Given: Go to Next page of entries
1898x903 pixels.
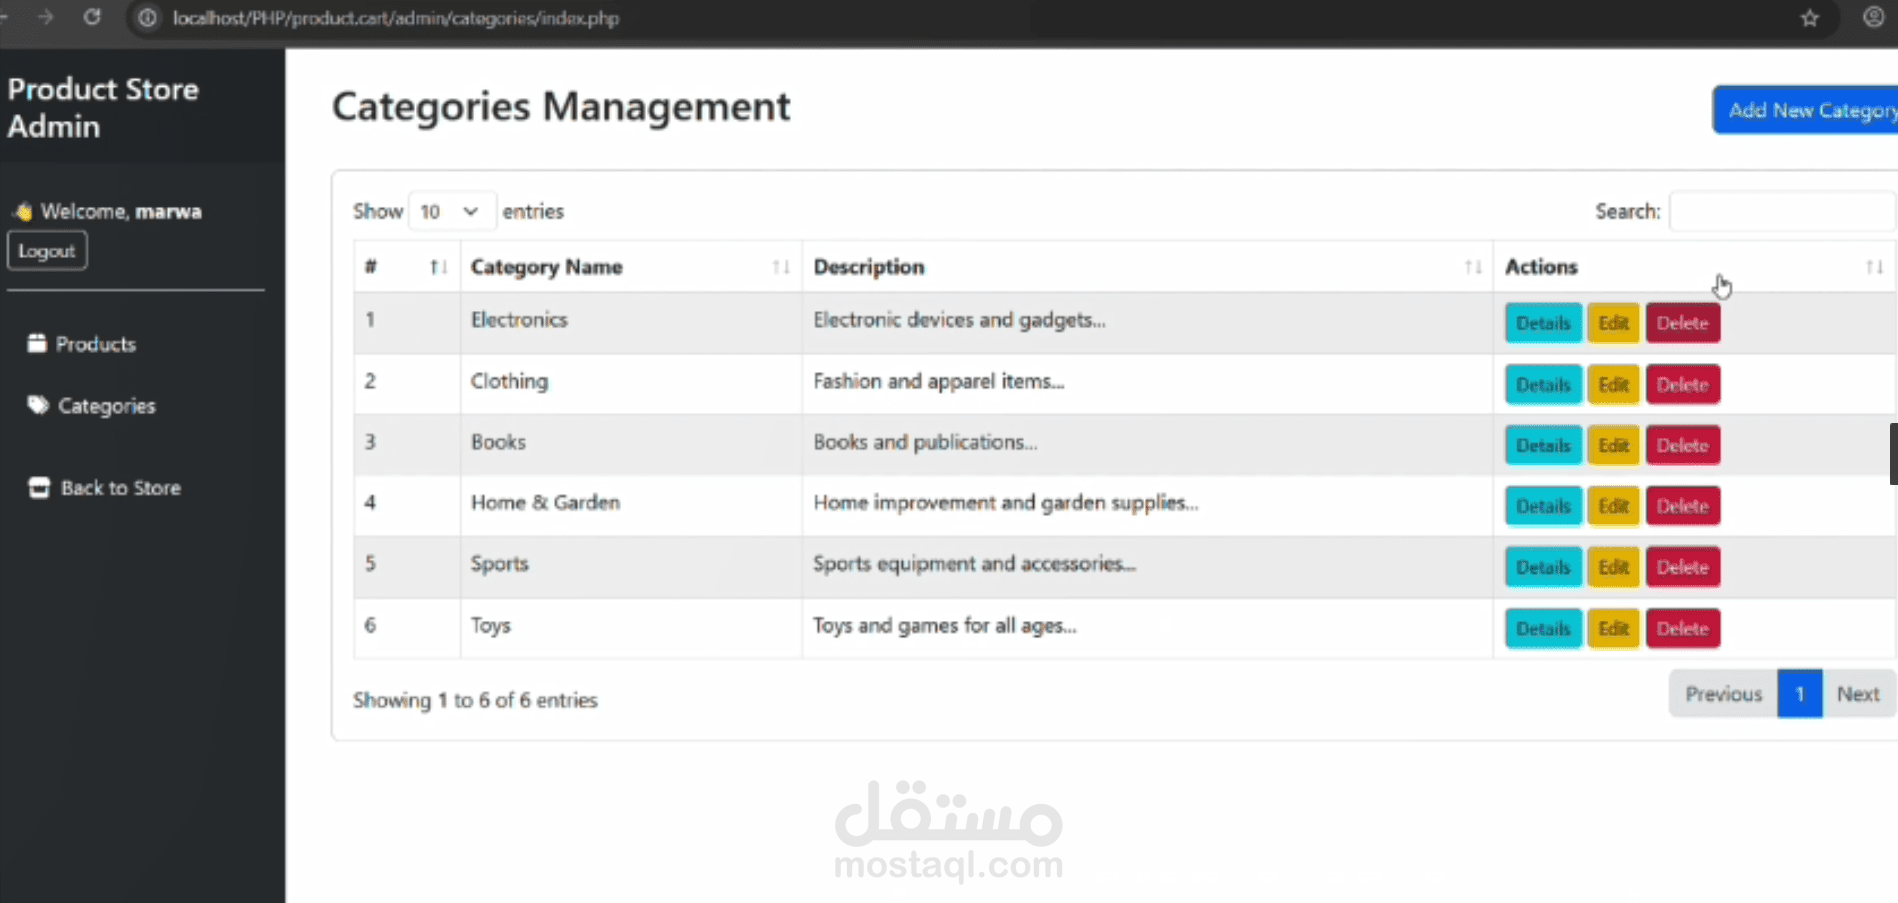Looking at the screenshot, I should click(1858, 694).
